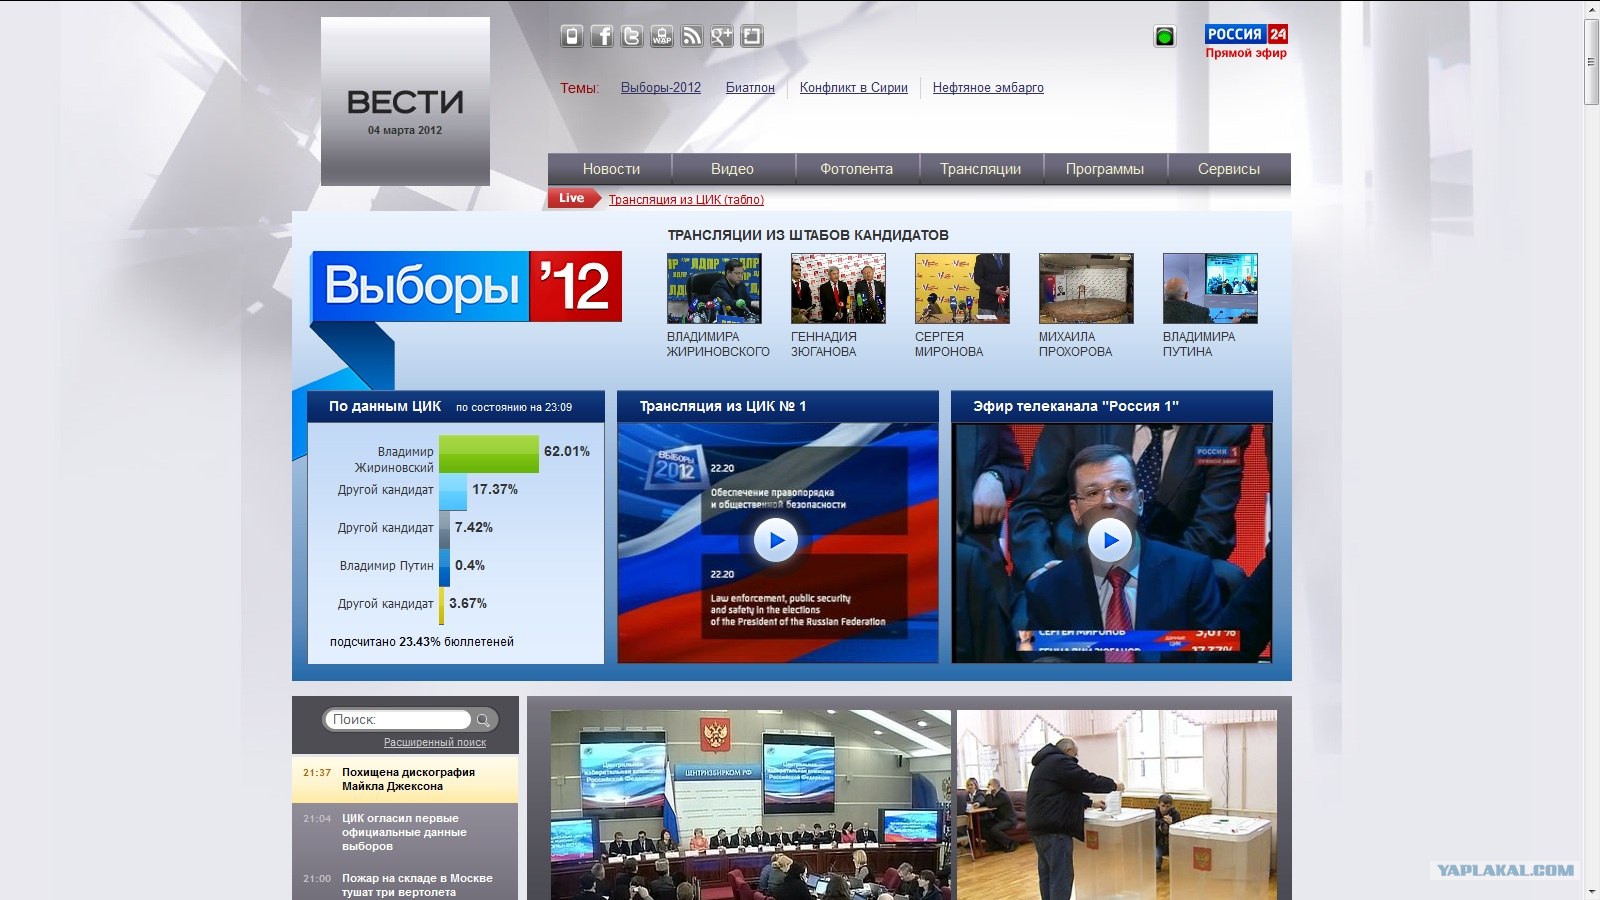Click the page vertical scrollbar thumb
The image size is (1600, 900).
click(x=1592, y=60)
